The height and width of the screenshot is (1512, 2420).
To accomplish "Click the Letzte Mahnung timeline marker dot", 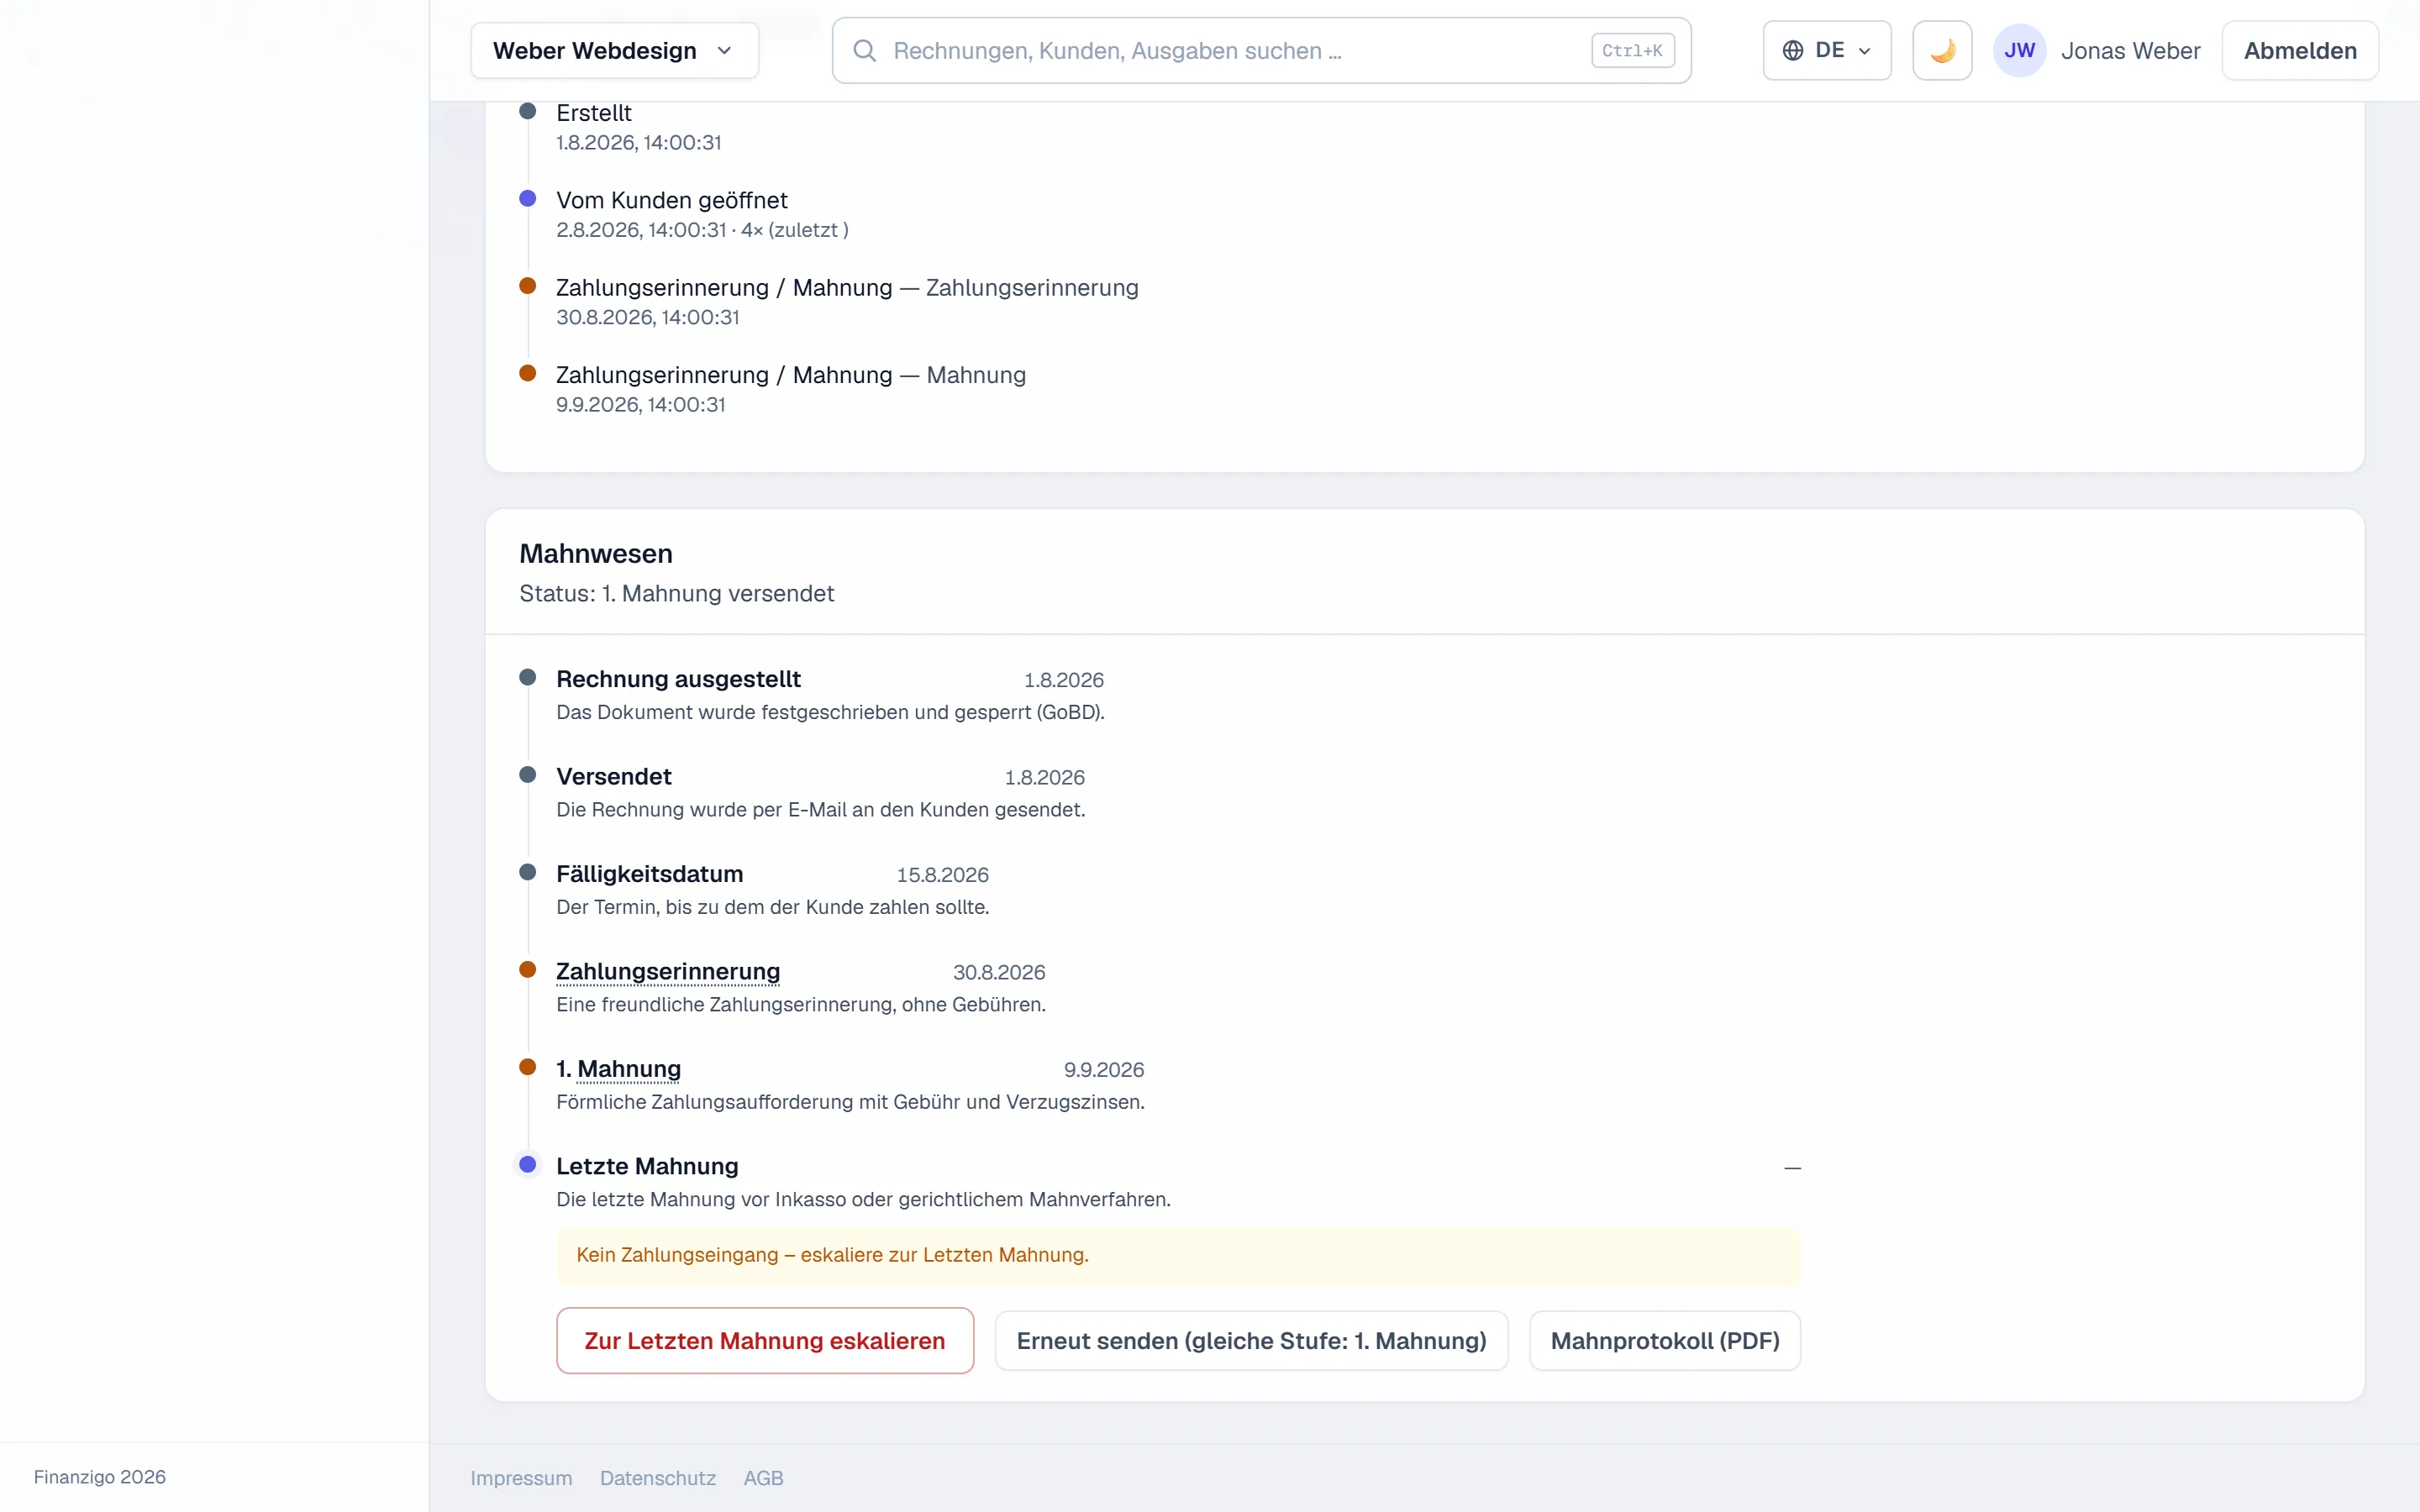I will click(528, 1164).
